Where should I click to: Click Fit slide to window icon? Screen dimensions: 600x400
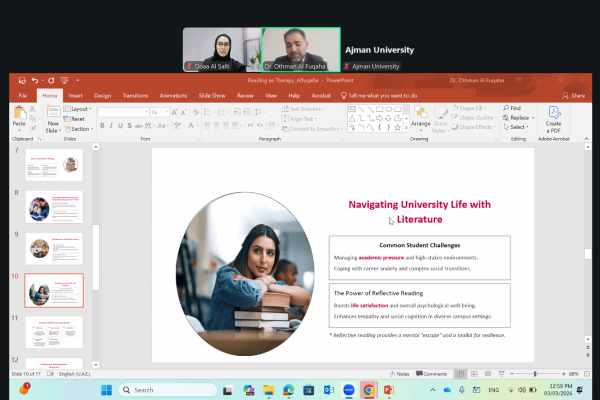pos(586,373)
